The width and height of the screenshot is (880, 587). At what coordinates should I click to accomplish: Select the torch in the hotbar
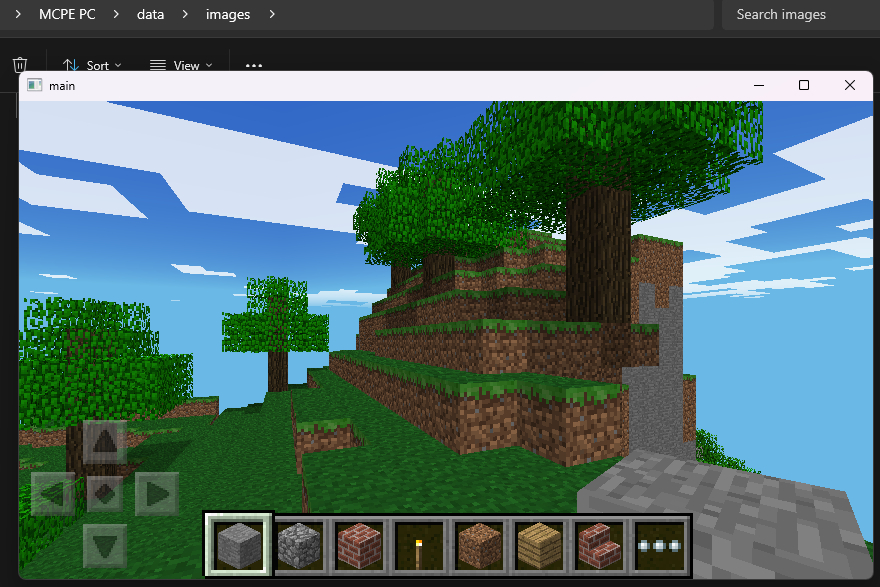click(x=420, y=545)
